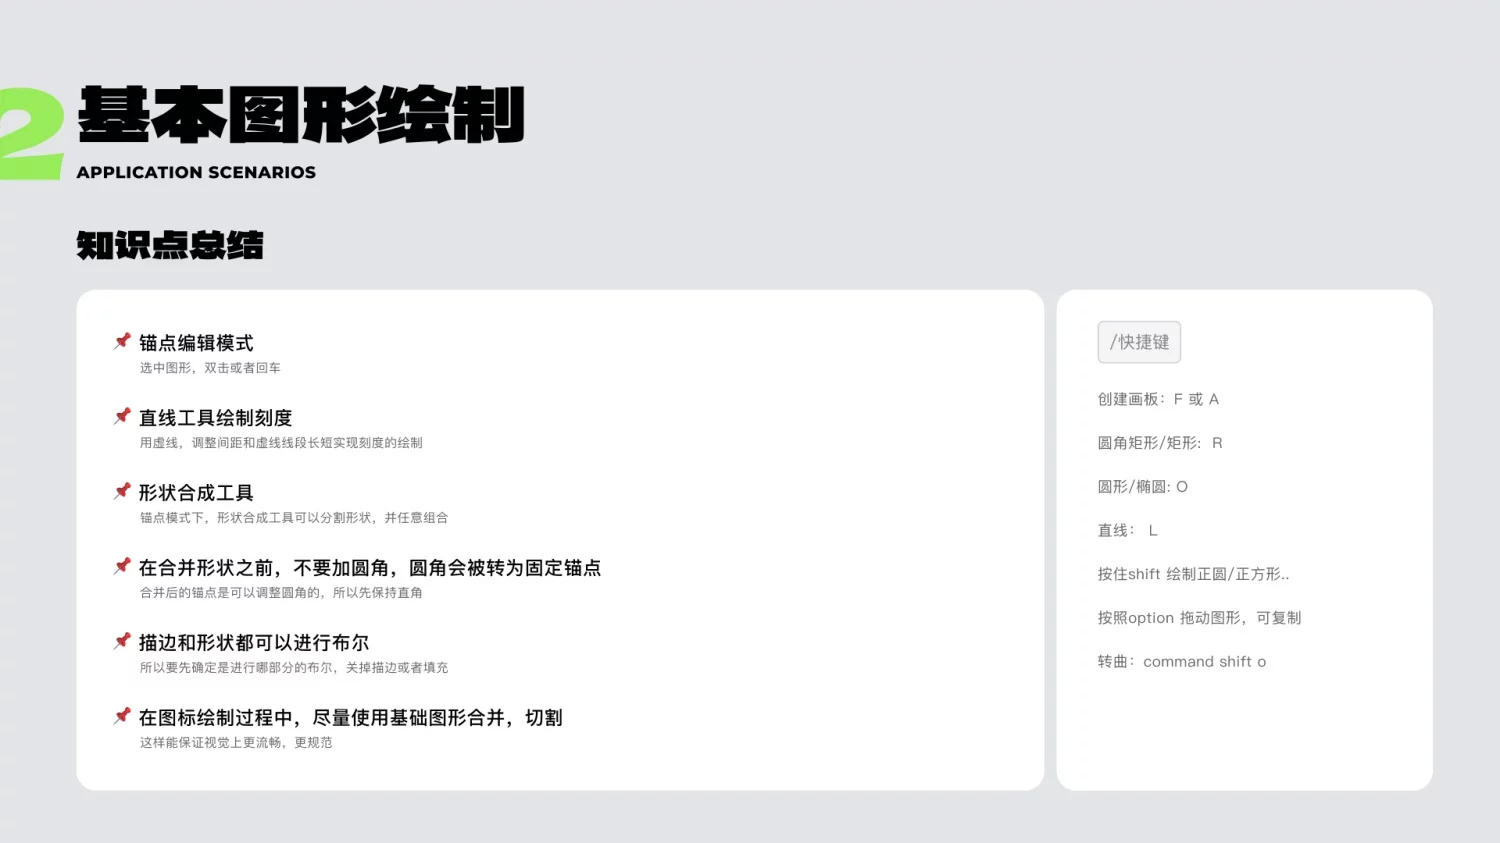Image resolution: width=1500 pixels, height=843 pixels.
Task: Click the pin icon beside 在图标绘制过程中 entry
Action: pyautogui.click(x=122, y=715)
